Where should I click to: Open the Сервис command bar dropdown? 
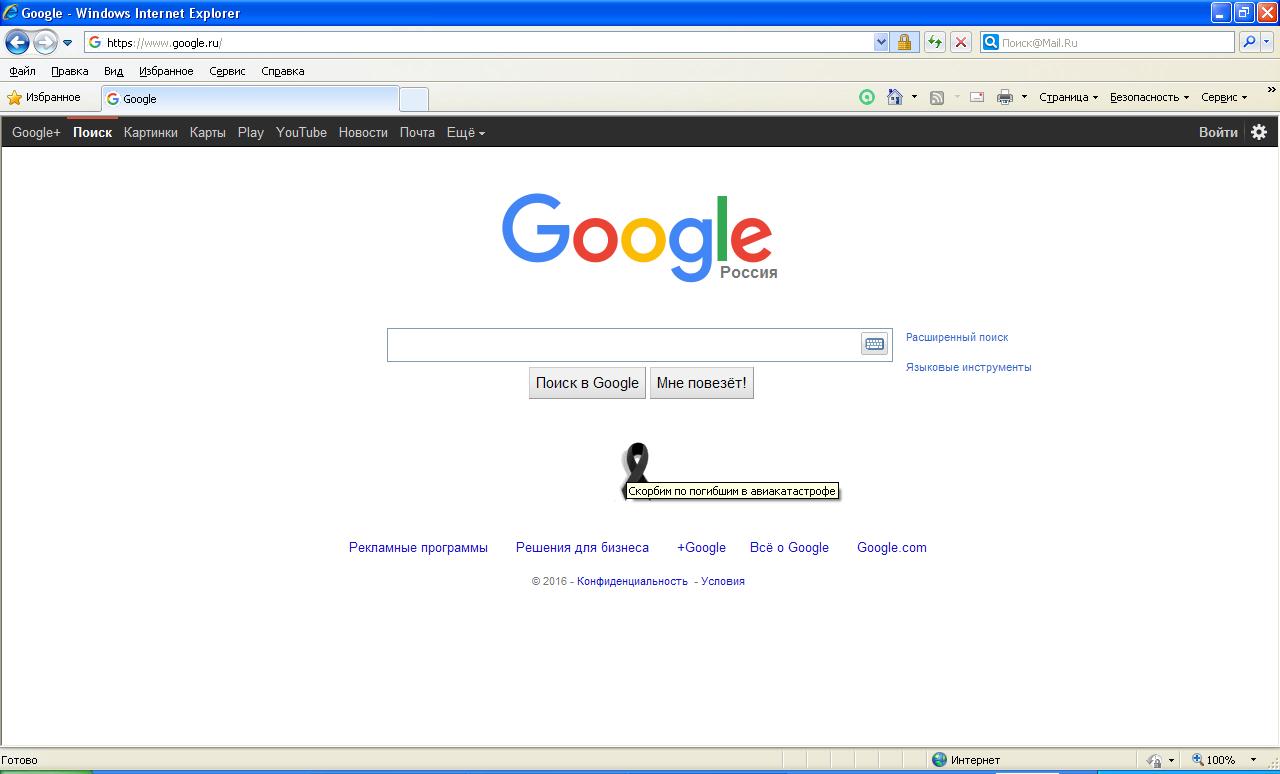point(1224,97)
